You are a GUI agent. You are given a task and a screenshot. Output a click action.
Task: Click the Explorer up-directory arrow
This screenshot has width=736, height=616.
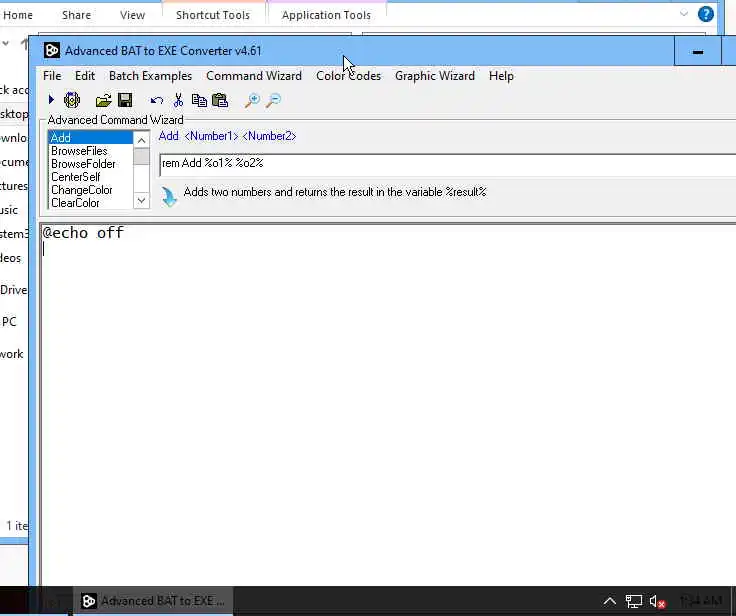pos(24,43)
